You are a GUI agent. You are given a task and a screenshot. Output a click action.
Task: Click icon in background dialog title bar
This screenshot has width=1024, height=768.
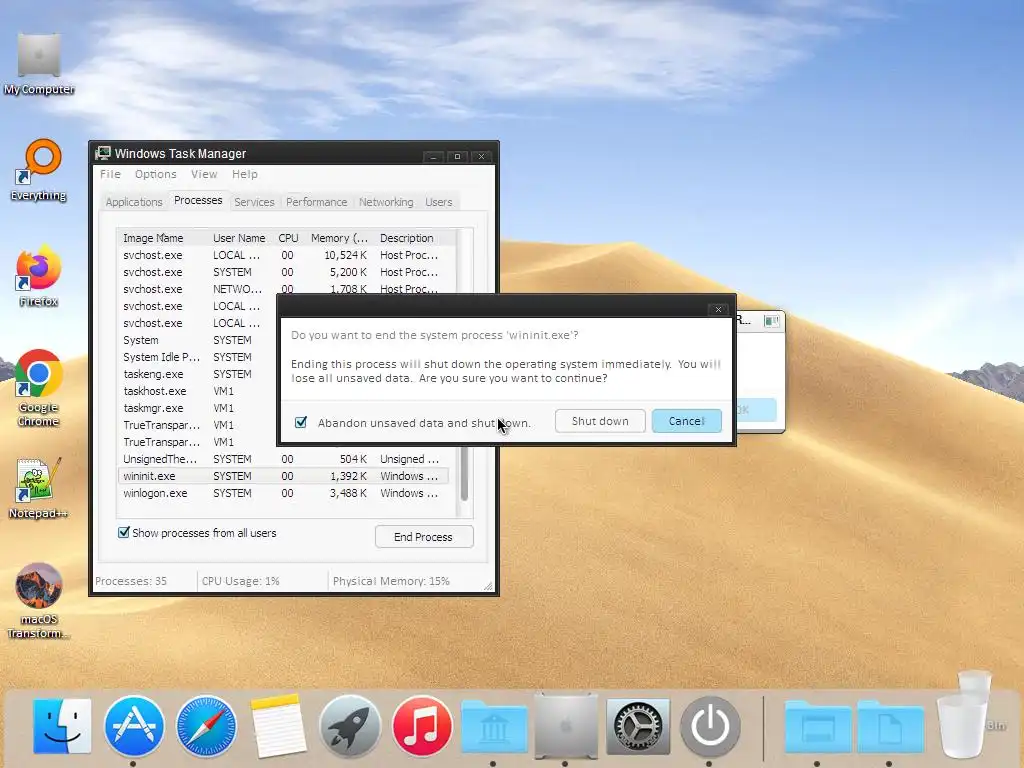771,321
